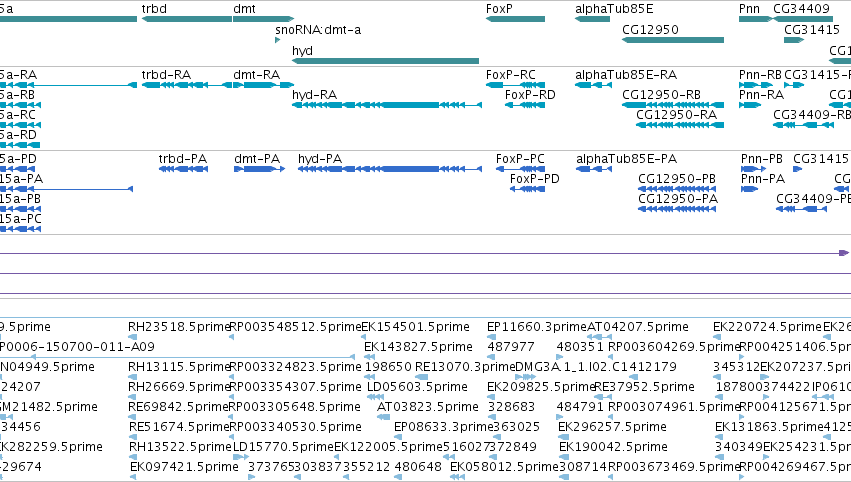Select EST EK143827.5prime

click(x=418, y=347)
